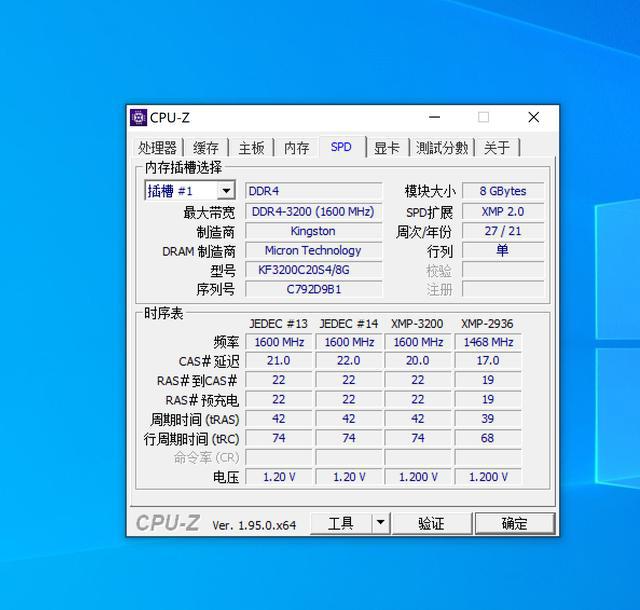Screen dimensions: 640x610
Task: Click the 最大带宽 label
Action: tap(209, 212)
